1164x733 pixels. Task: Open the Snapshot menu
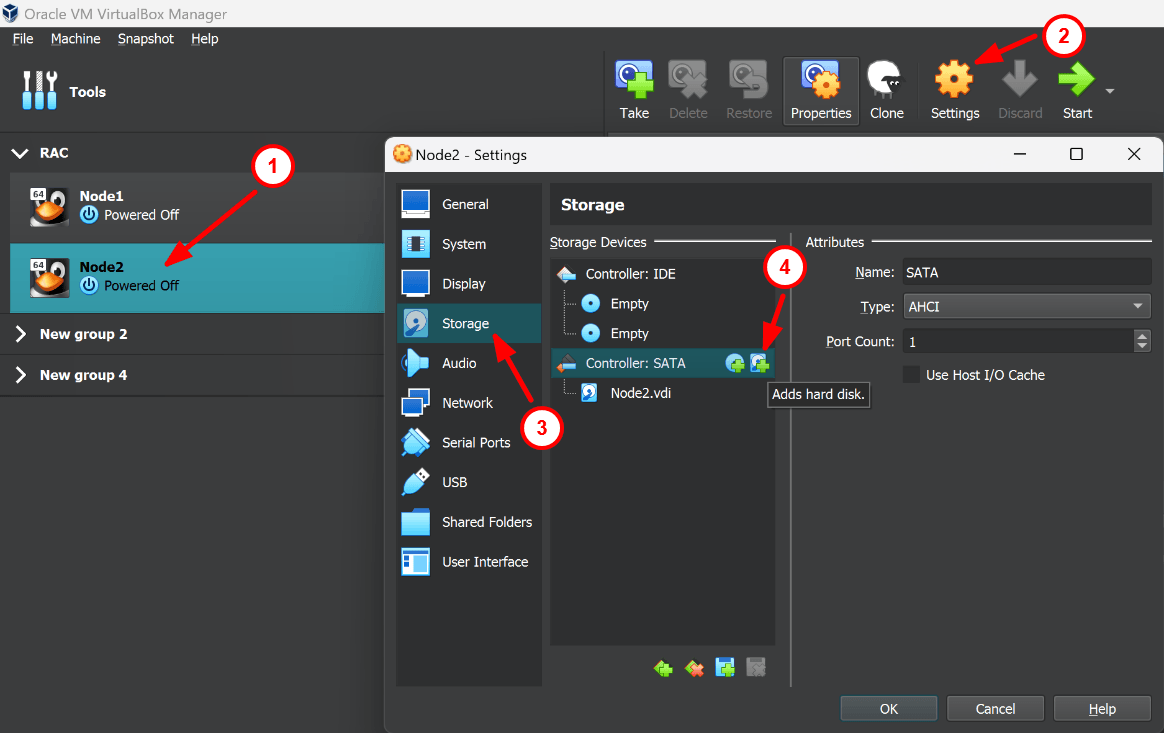coord(145,39)
